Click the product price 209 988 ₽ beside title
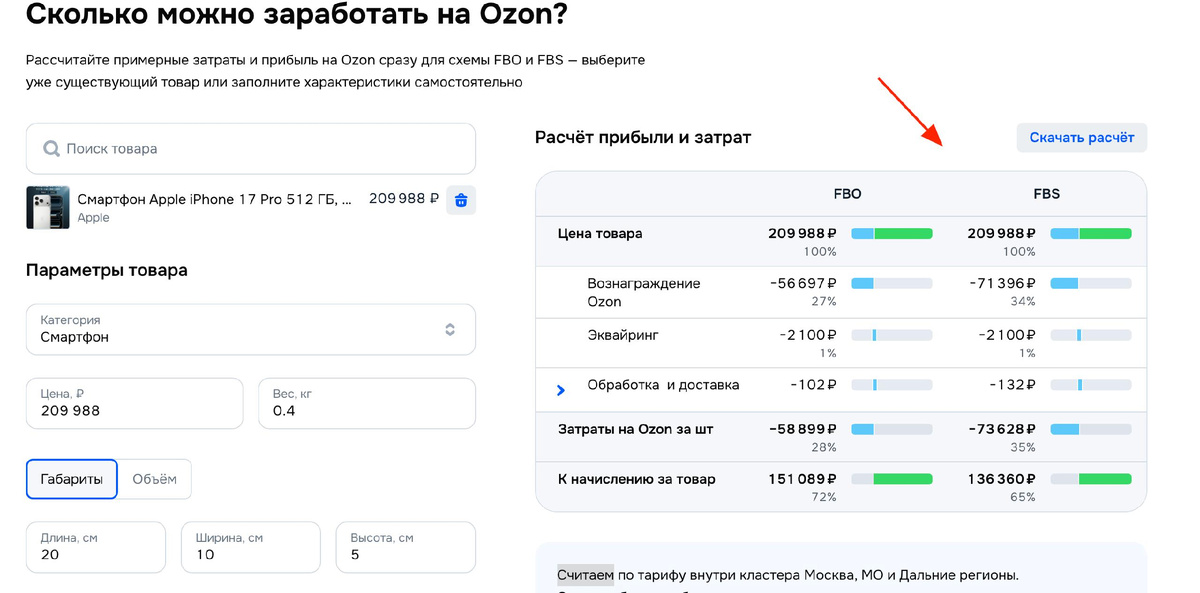This screenshot has height=593, width=1200. click(404, 199)
